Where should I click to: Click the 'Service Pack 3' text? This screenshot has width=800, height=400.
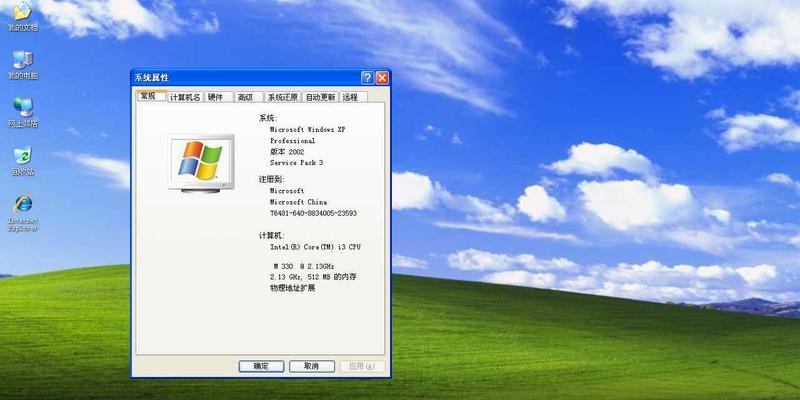[x=296, y=163]
